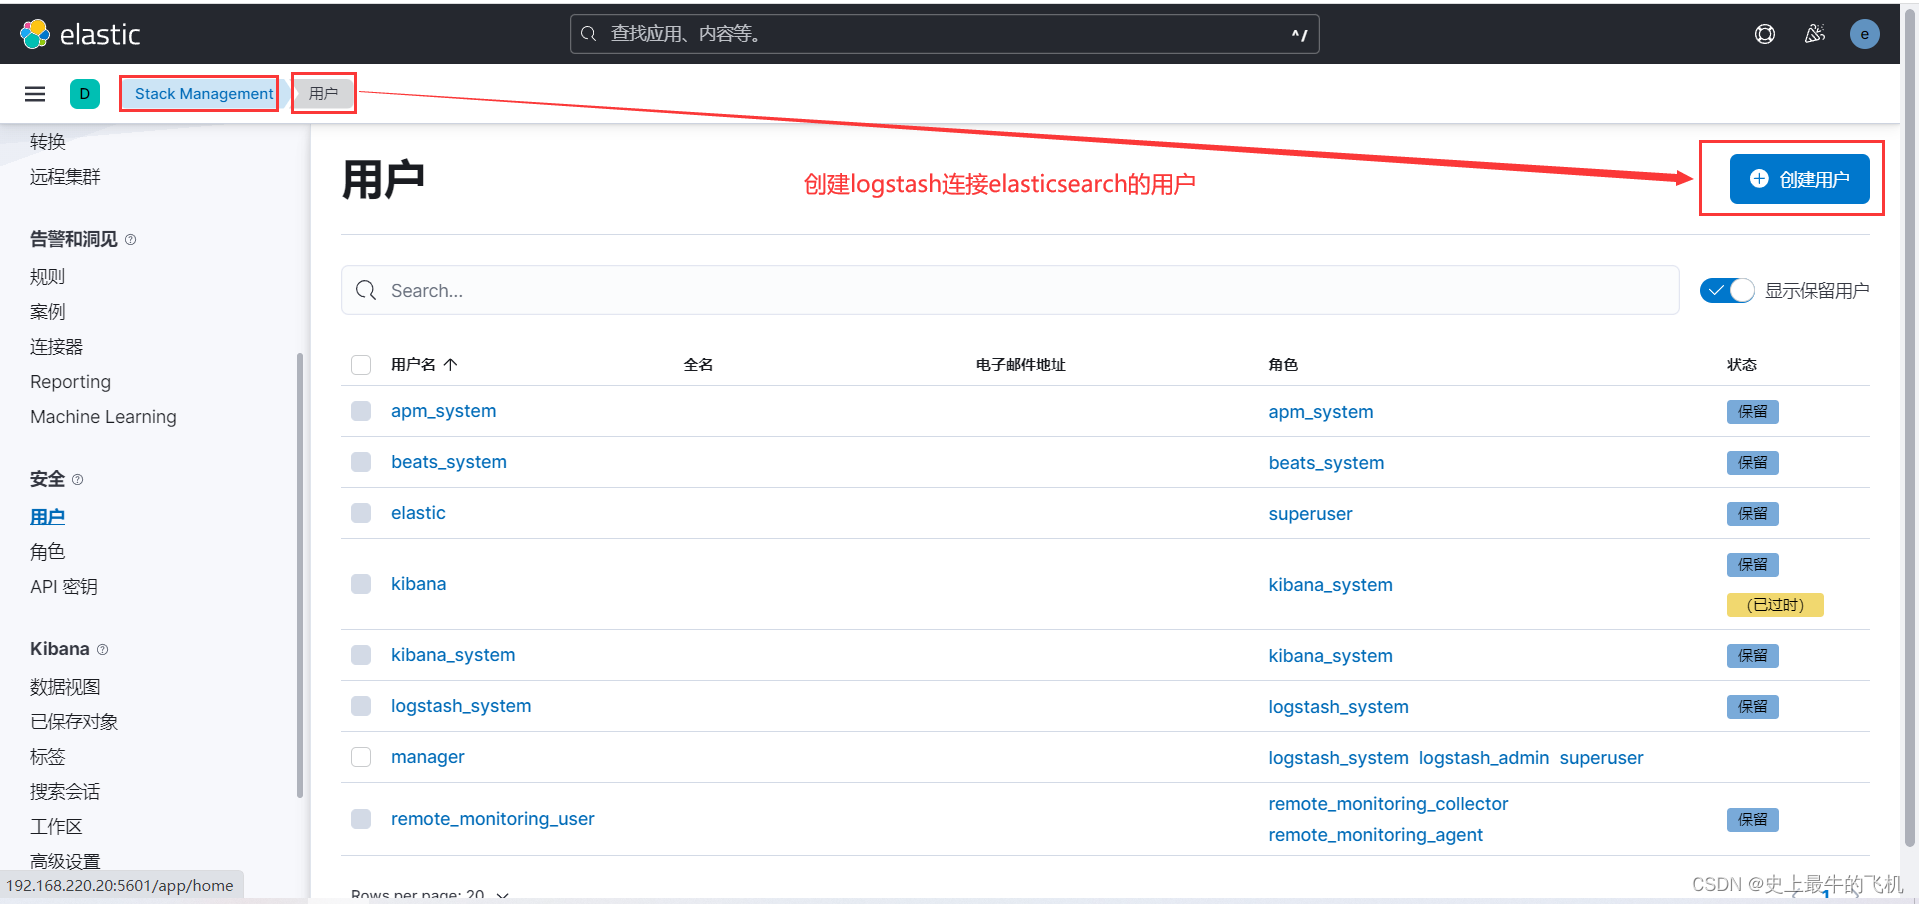Viewport: 1919px width, 904px height.
Task: Open 远程集群 in the sidebar
Action: pyautogui.click(x=65, y=177)
